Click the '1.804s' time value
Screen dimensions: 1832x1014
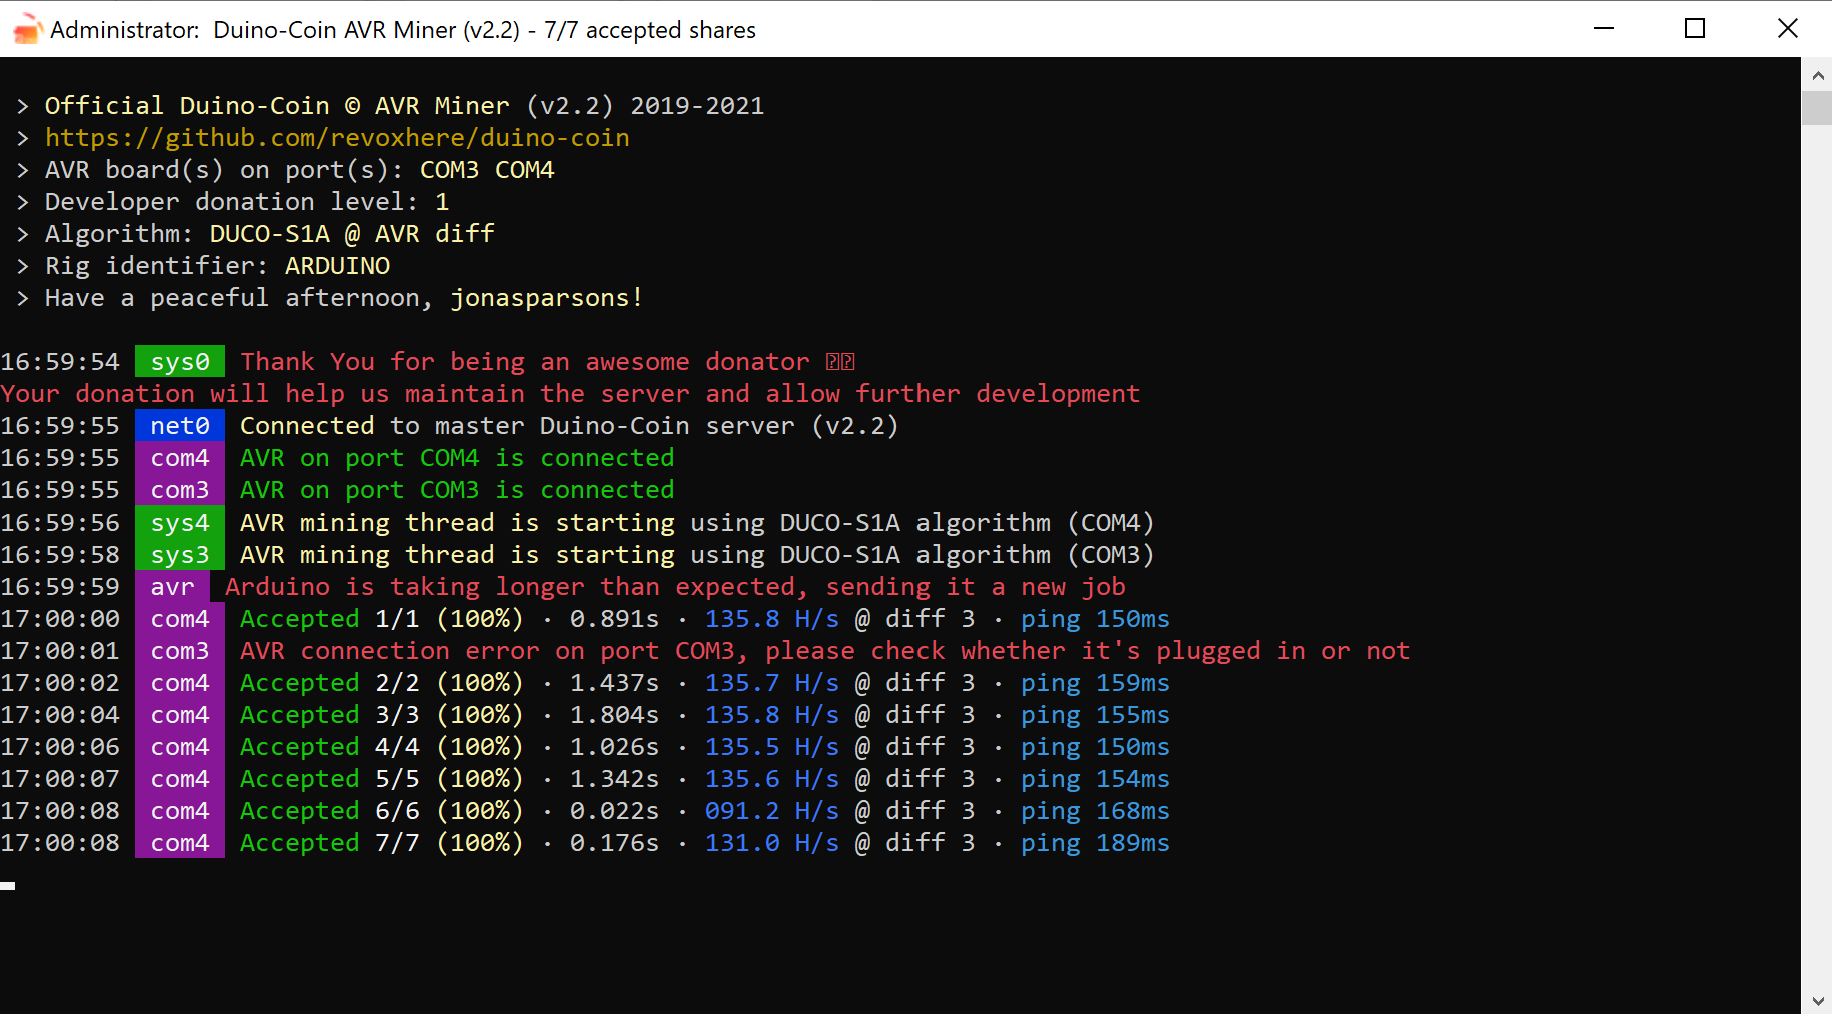(x=615, y=715)
